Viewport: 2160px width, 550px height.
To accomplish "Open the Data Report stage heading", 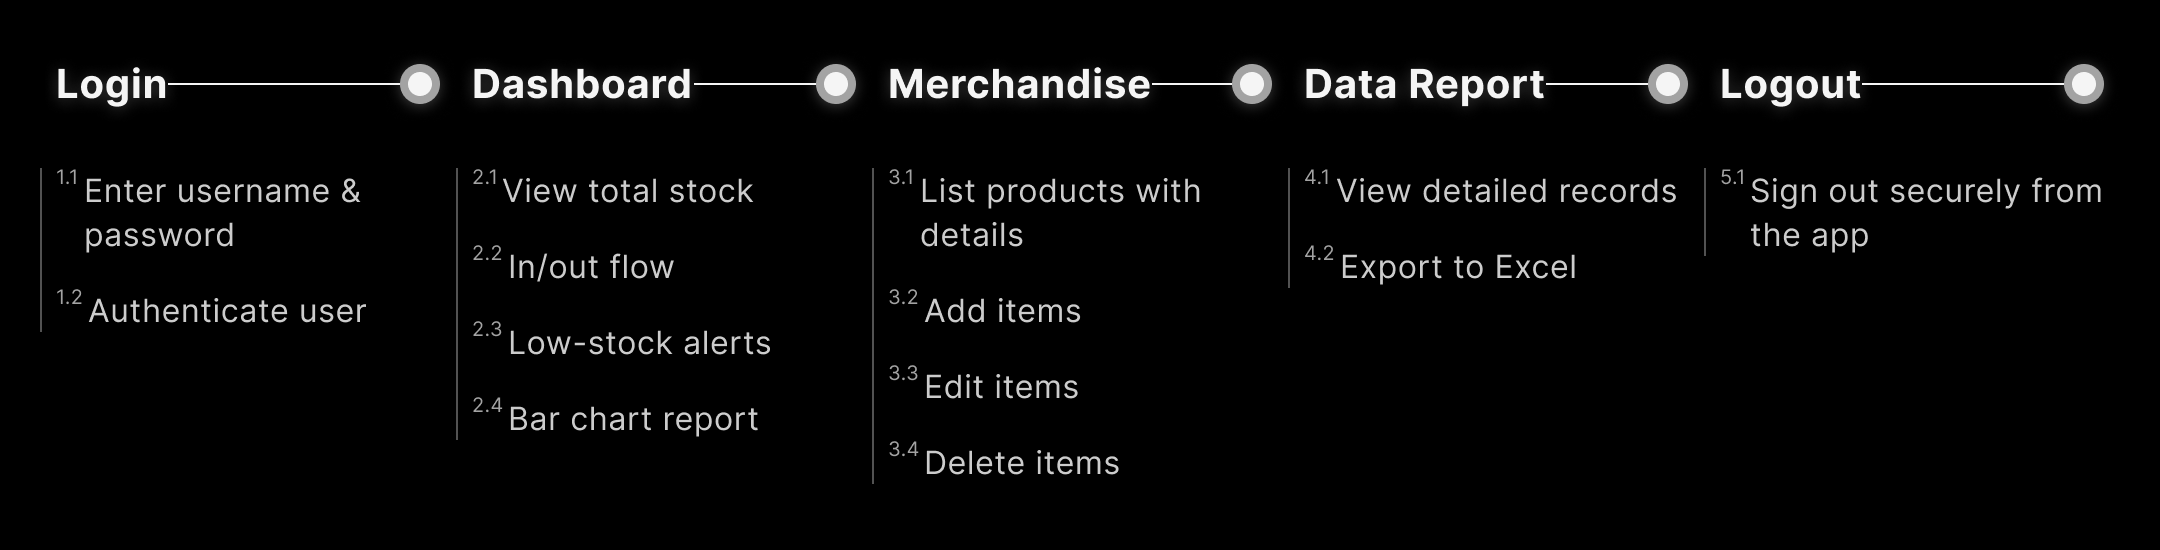I will (x=1424, y=85).
